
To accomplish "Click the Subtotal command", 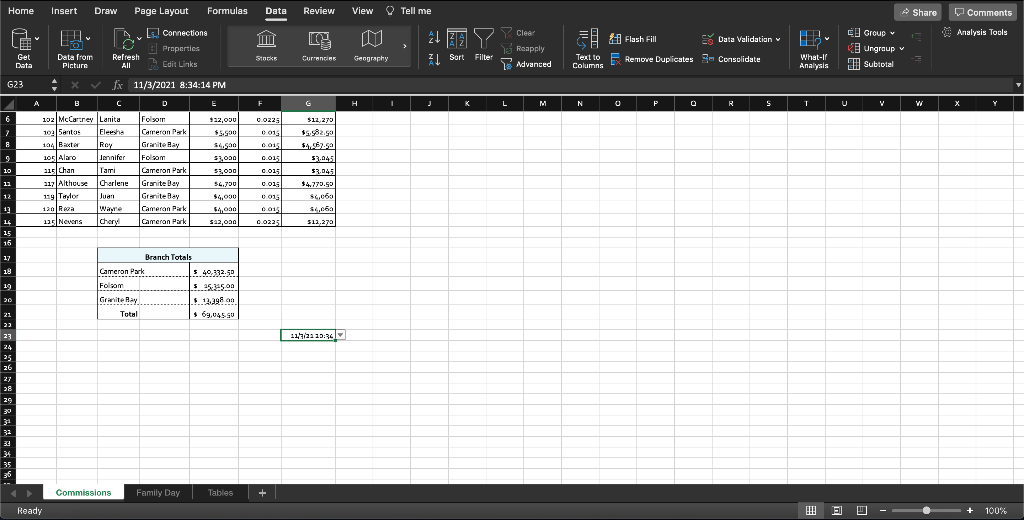I will (x=871, y=64).
